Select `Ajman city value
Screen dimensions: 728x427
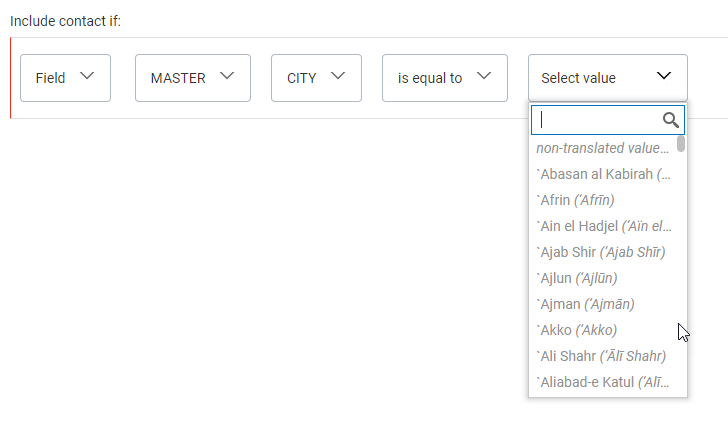tap(603, 304)
